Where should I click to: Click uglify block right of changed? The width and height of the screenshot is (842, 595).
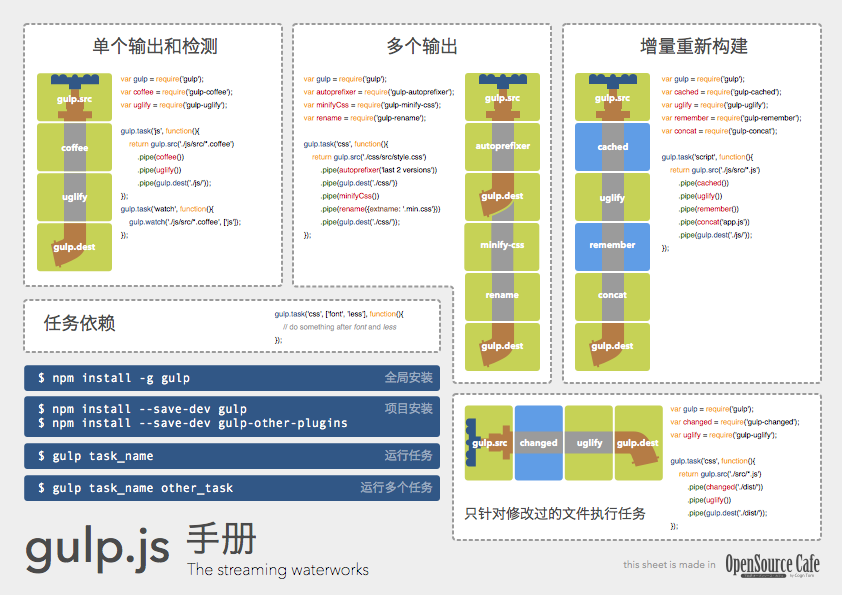coord(589,443)
